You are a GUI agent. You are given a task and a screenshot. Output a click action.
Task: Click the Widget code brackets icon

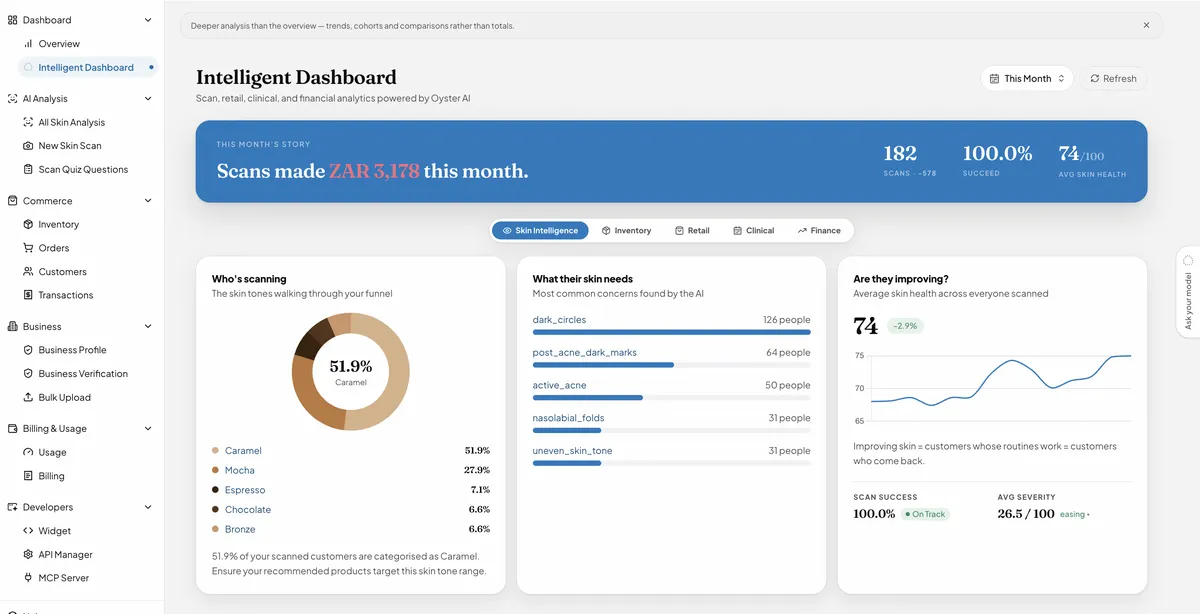pos(28,531)
